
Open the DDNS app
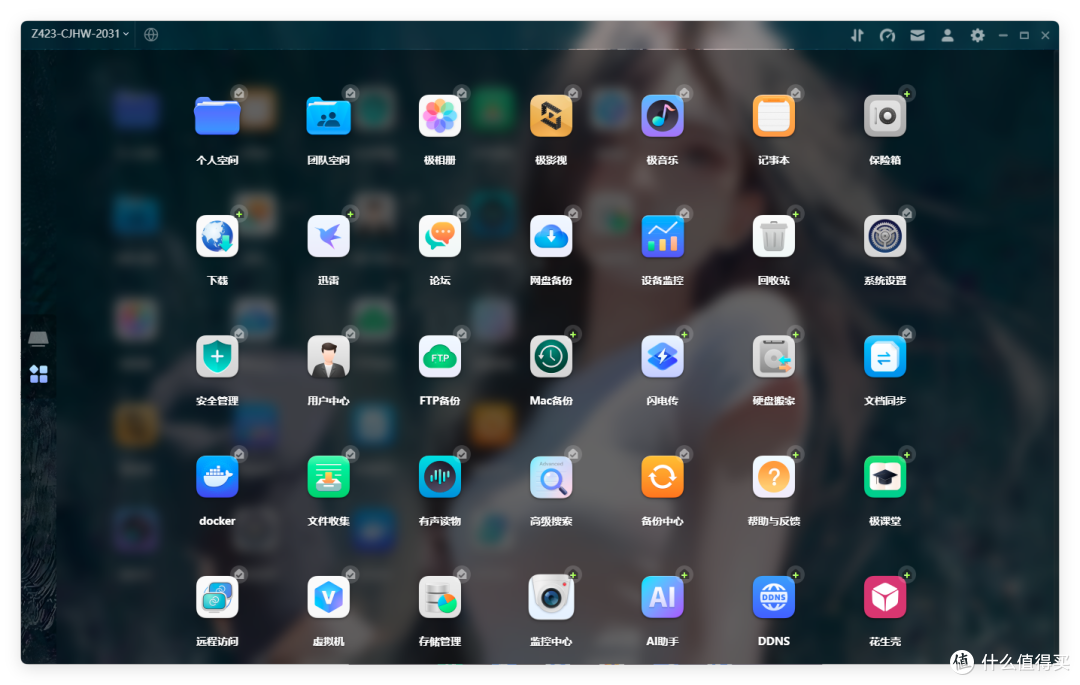[x=773, y=597]
